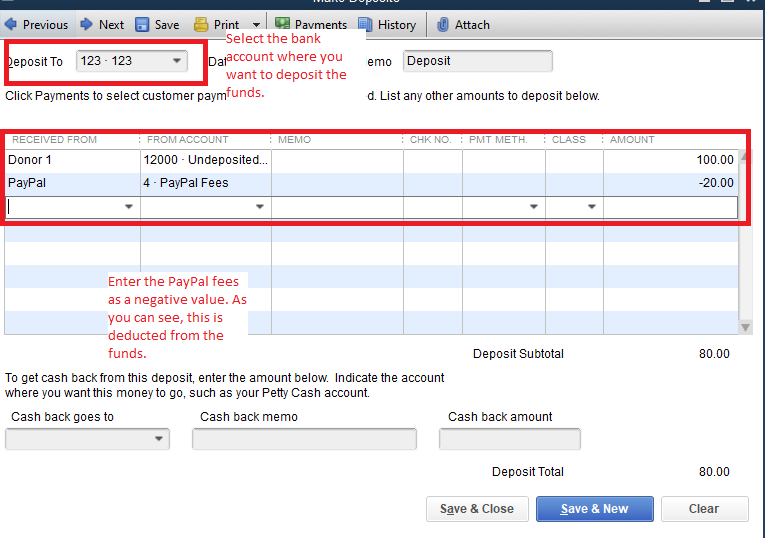765x538 pixels.
Task: Click the Payments money icon
Action: point(282,23)
